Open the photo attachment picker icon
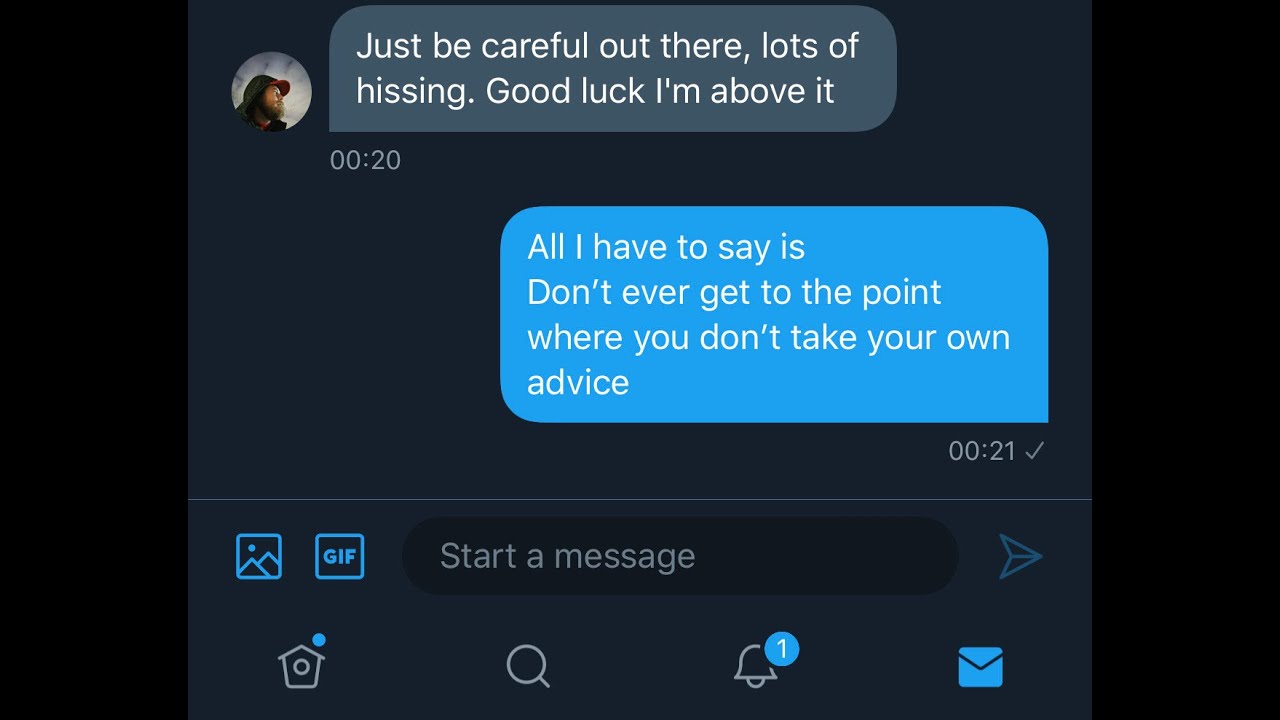Image resolution: width=1280 pixels, height=720 pixels. (x=259, y=556)
